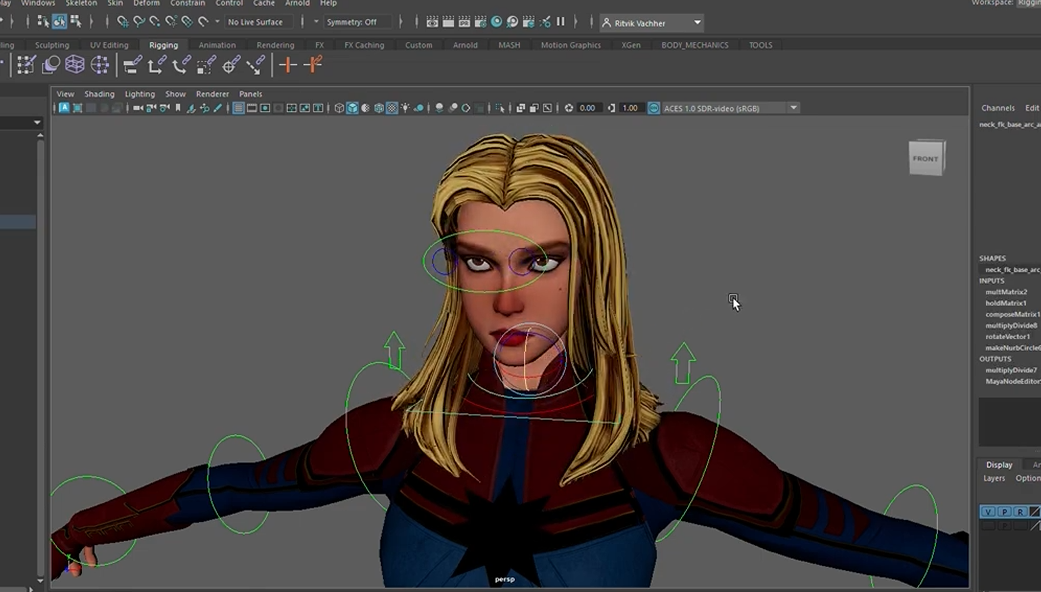Open the Channels menu in Channel Box

pyautogui.click(x=998, y=108)
